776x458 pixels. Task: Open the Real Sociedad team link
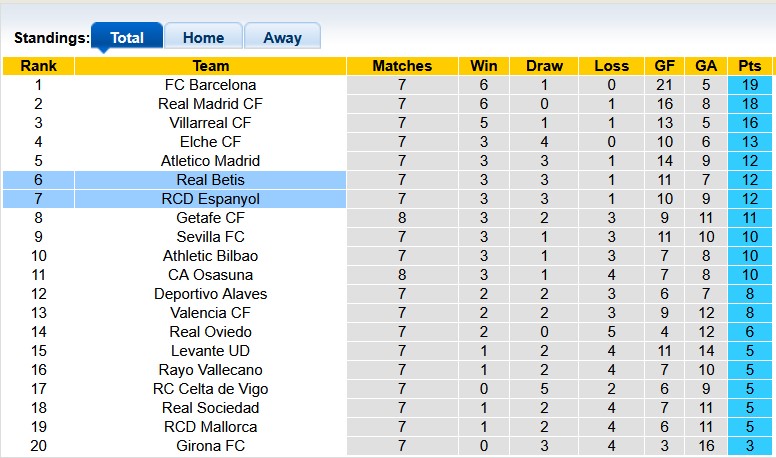pyautogui.click(x=210, y=408)
